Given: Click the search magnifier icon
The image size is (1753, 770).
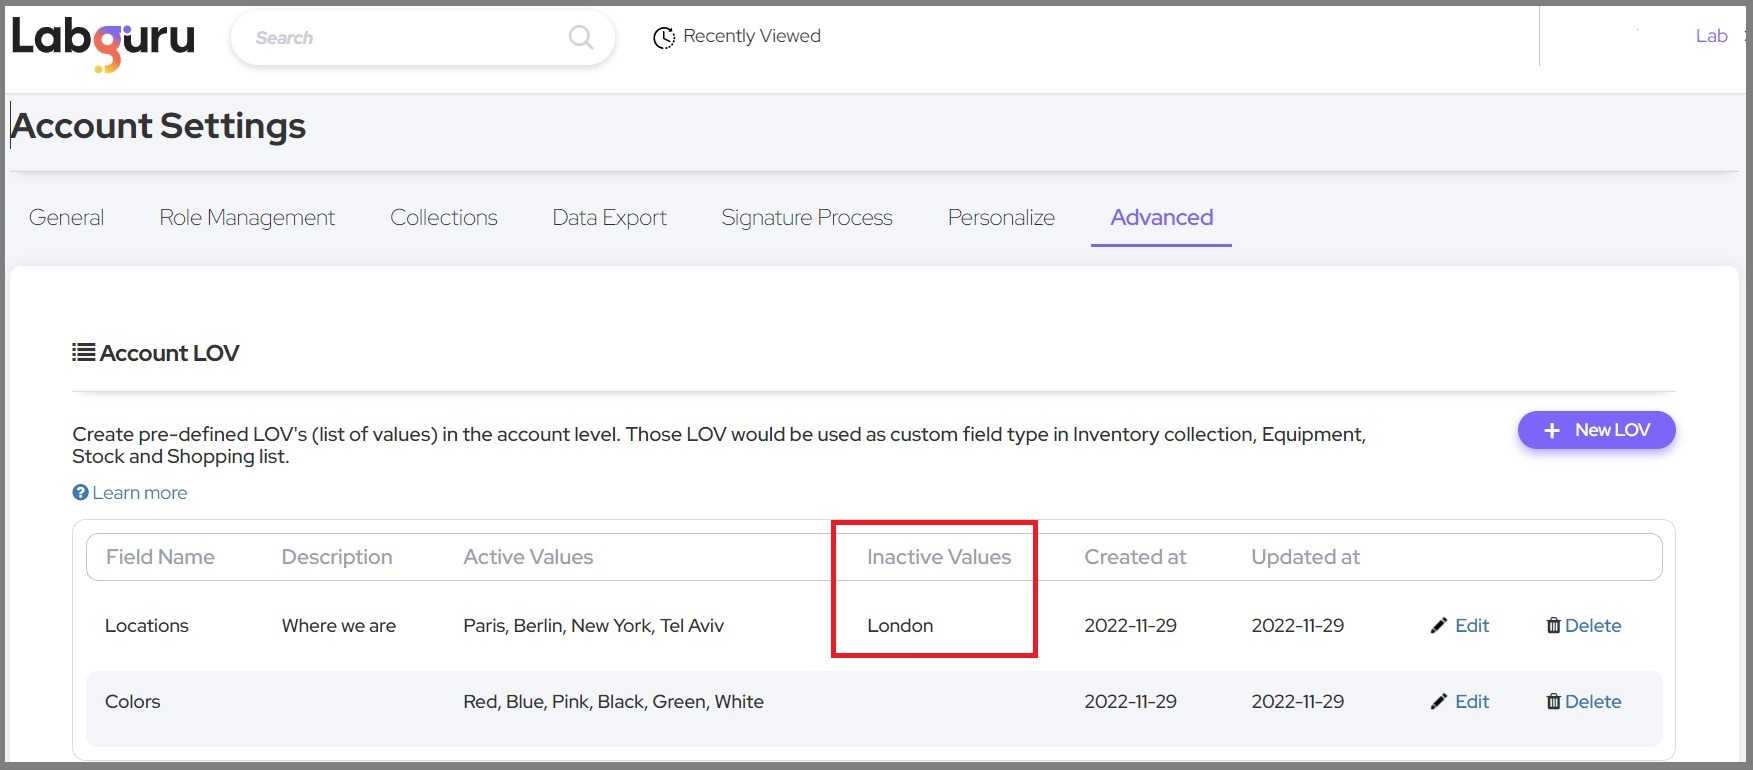Looking at the screenshot, I should click(580, 38).
